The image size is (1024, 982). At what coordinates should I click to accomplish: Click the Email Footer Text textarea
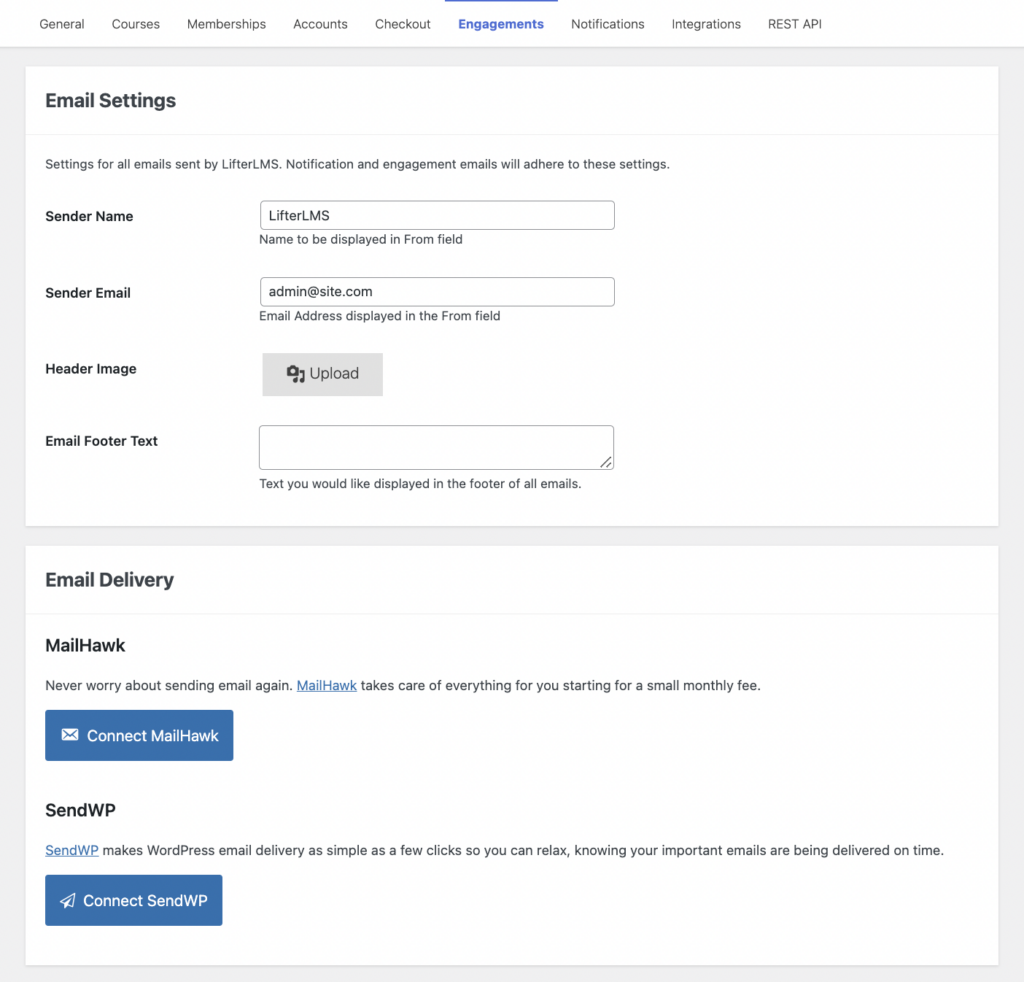pyautogui.click(x=437, y=447)
